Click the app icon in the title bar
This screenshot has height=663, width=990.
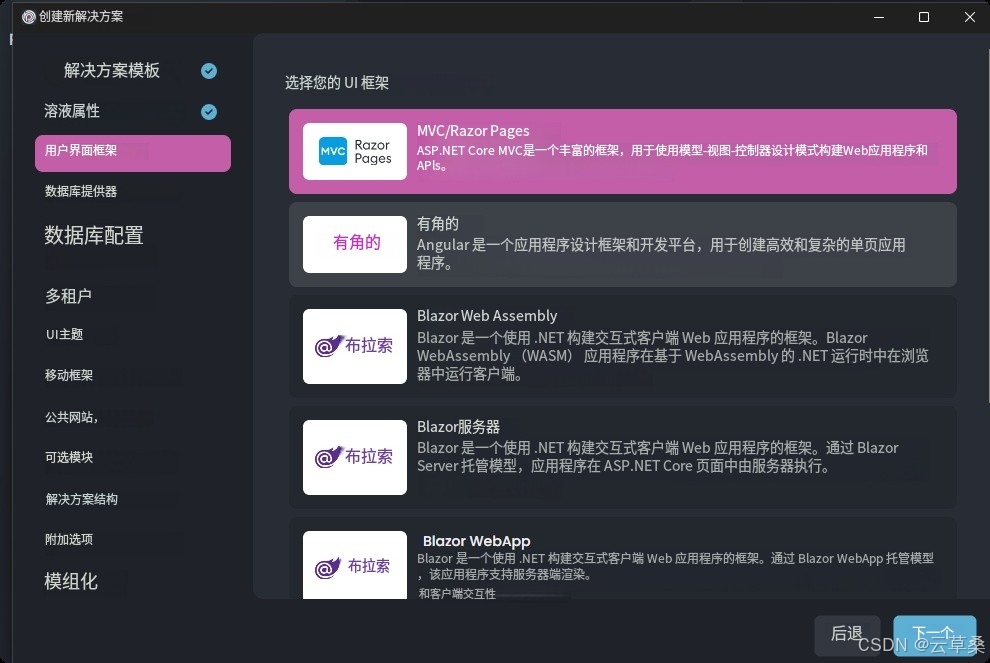pos(28,17)
